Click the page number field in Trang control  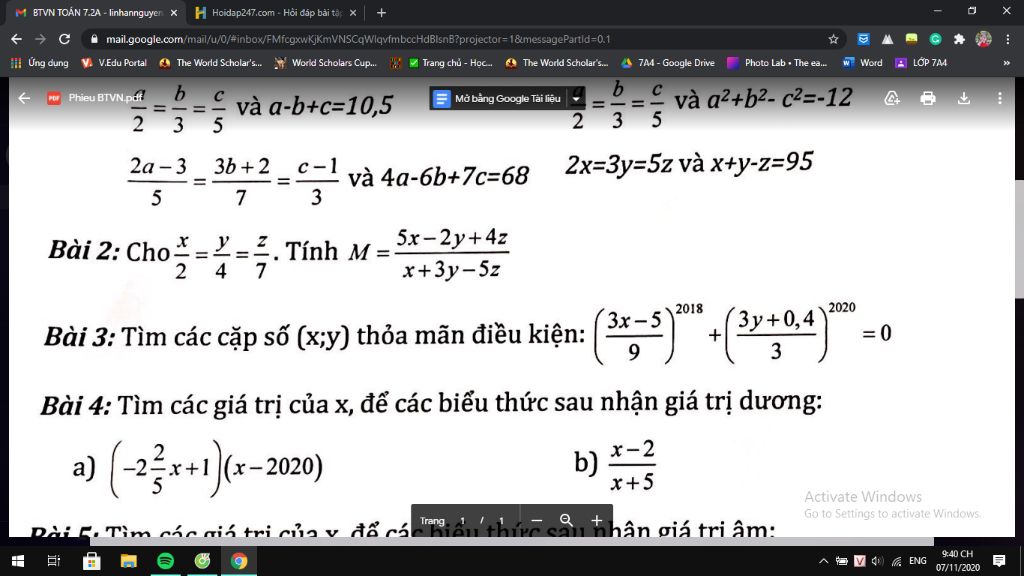click(x=462, y=520)
